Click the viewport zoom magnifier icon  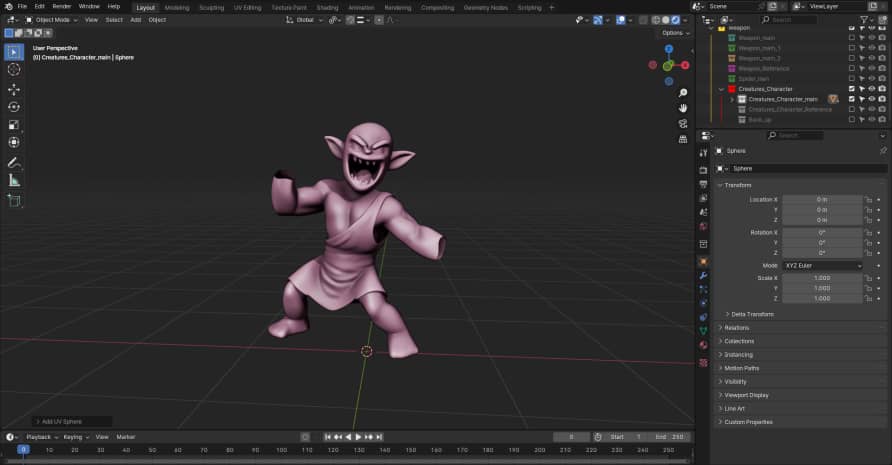point(683,93)
